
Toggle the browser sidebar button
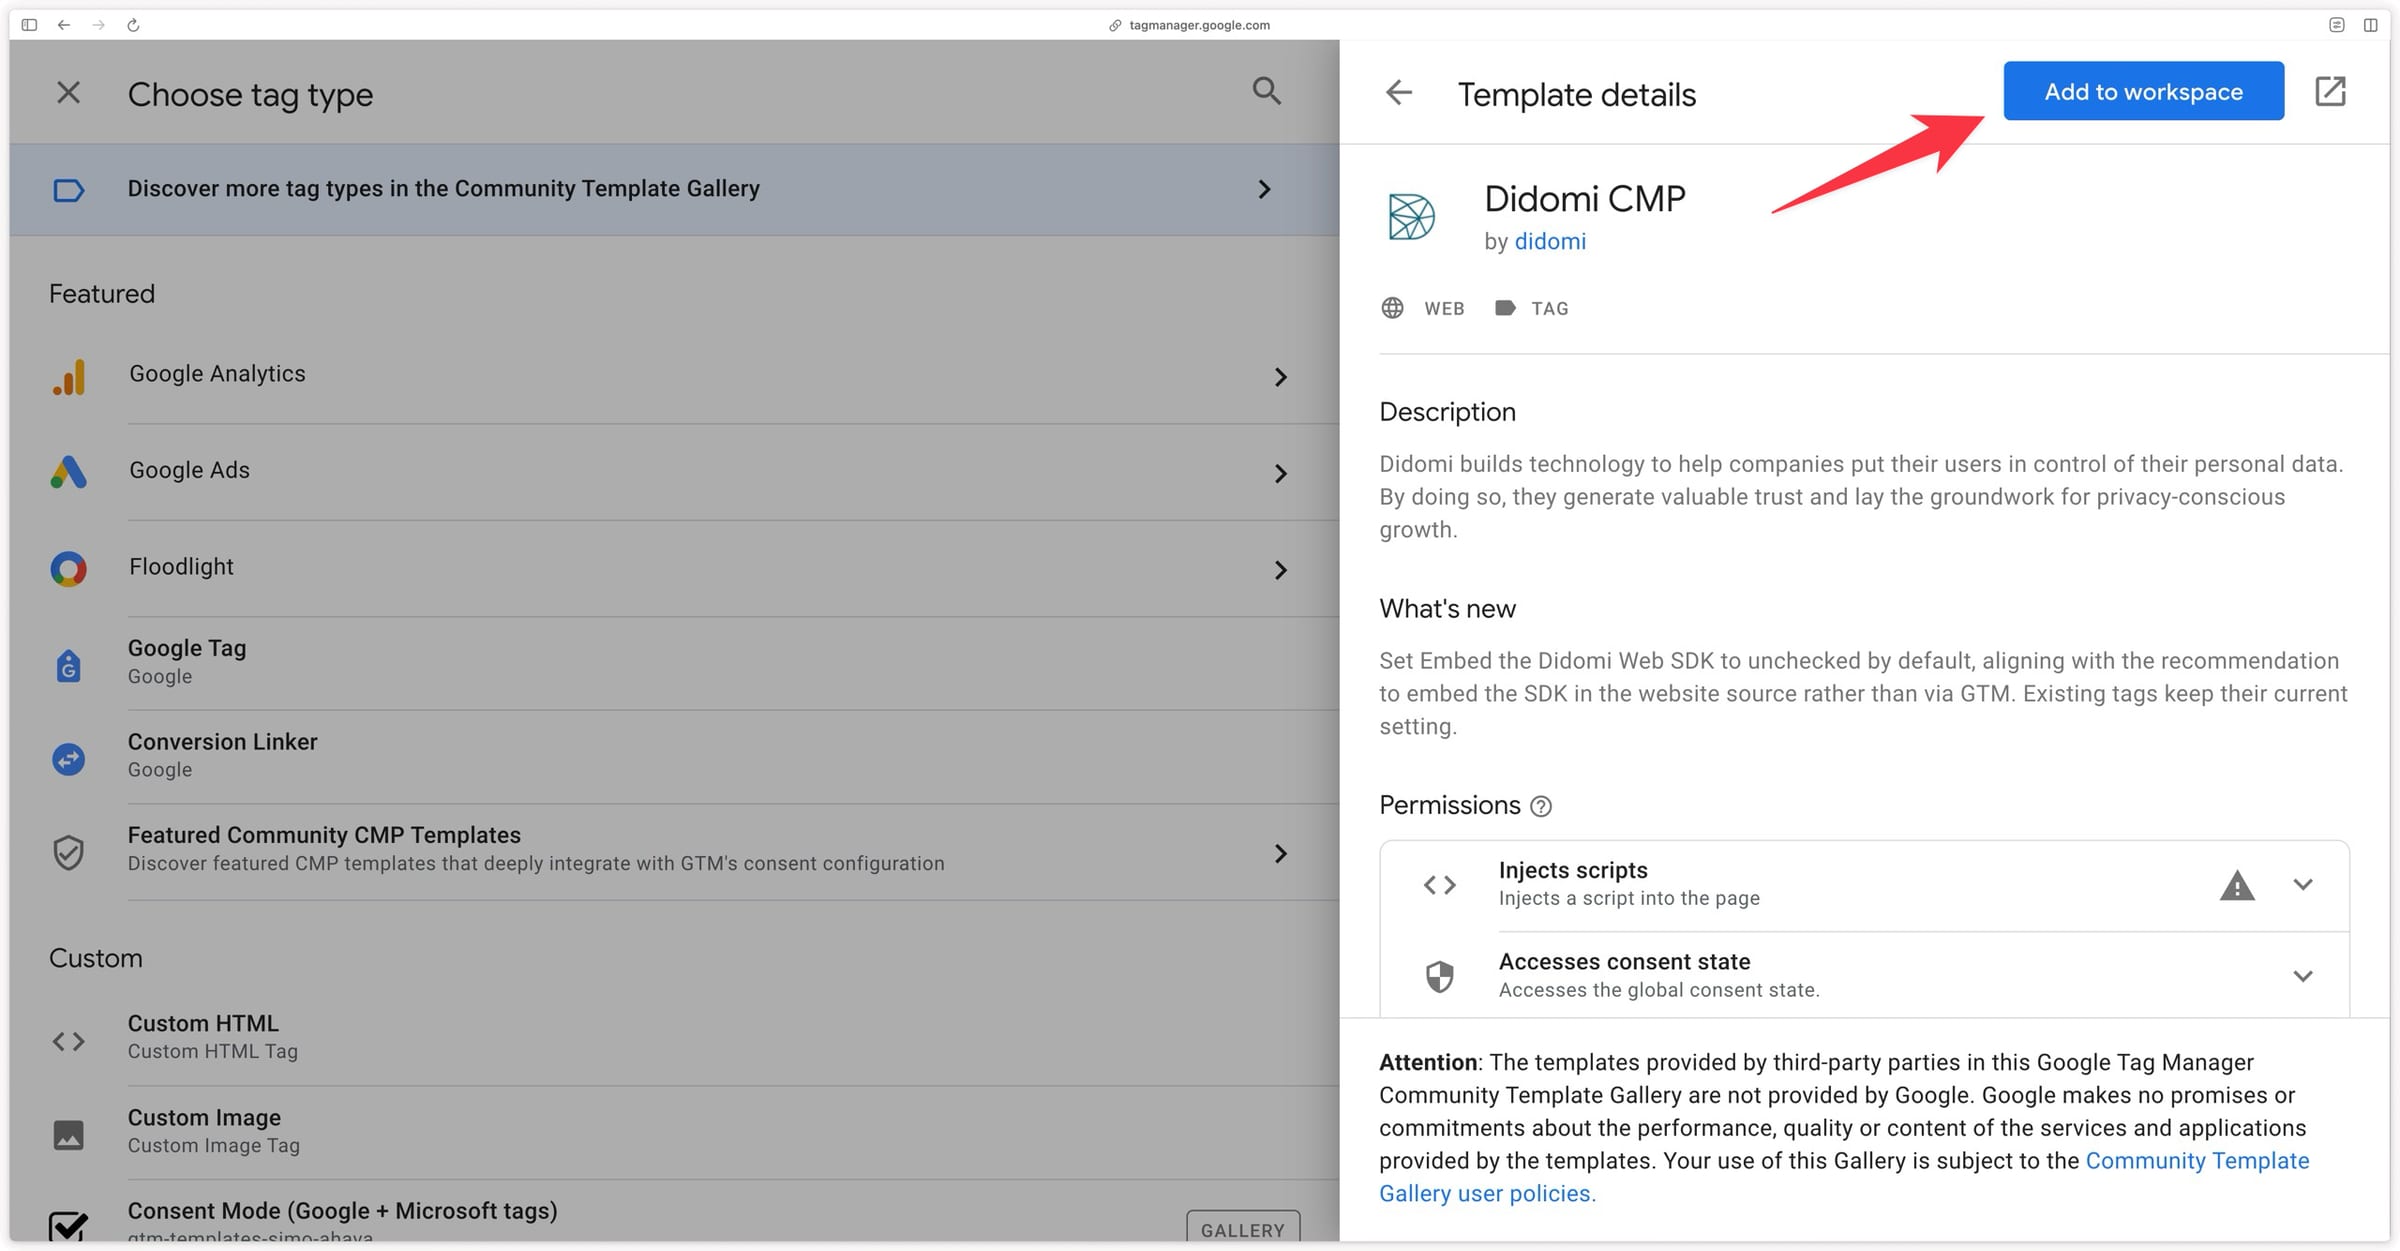click(29, 25)
